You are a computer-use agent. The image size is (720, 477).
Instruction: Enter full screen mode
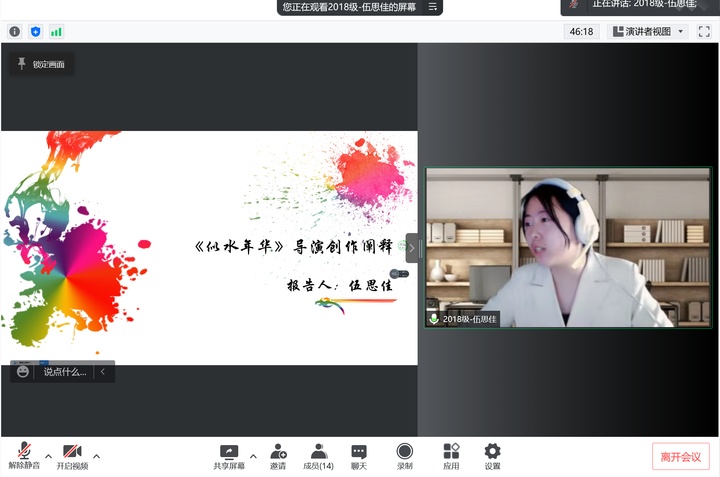704,31
